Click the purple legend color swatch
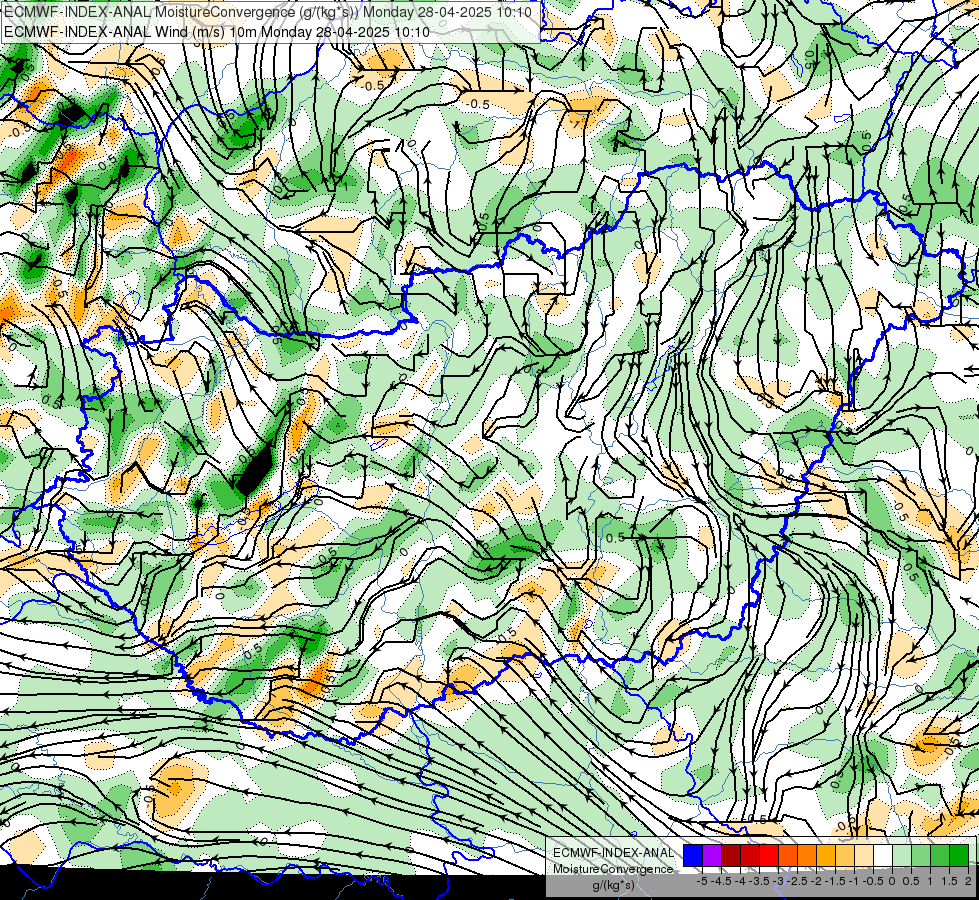979x900 pixels. pyautogui.click(x=712, y=855)
